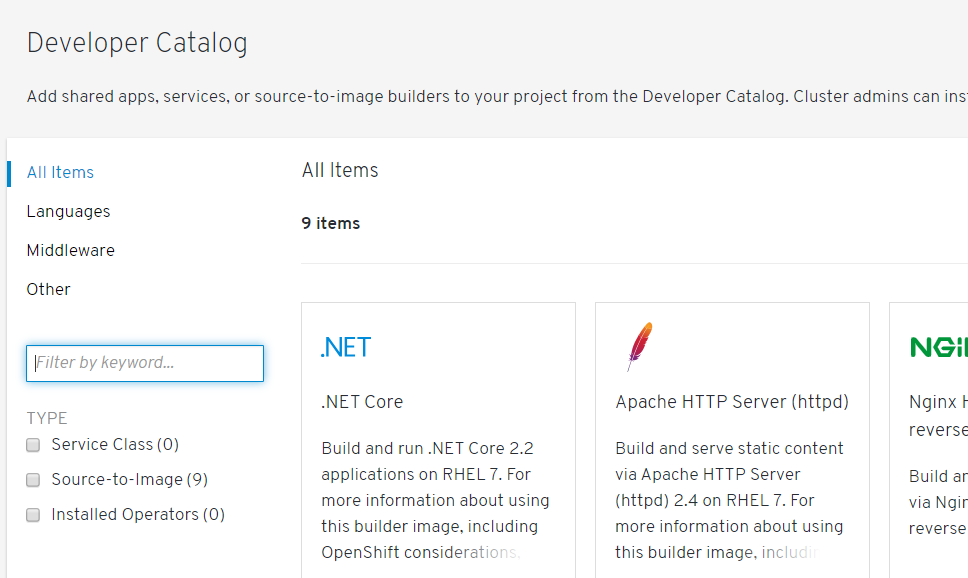This screenshot has height=578, width=968.
Task: Check the Installed Operators filter box
Action: [x=33, y=515]
